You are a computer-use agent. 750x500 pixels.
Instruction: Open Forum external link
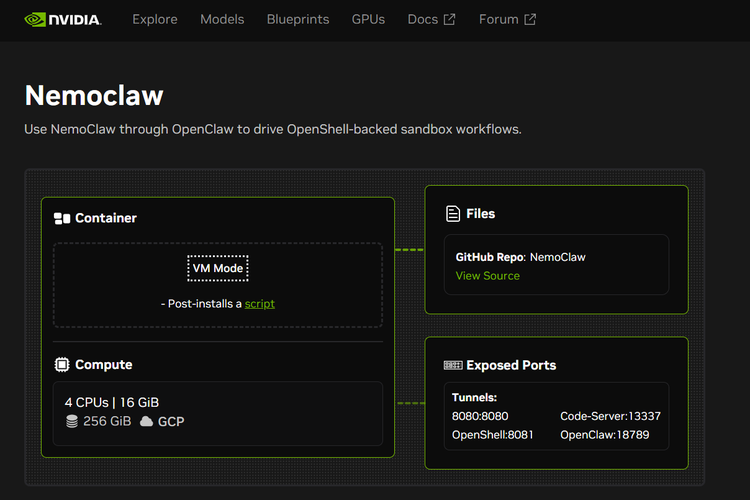click(x=507, y=19)
